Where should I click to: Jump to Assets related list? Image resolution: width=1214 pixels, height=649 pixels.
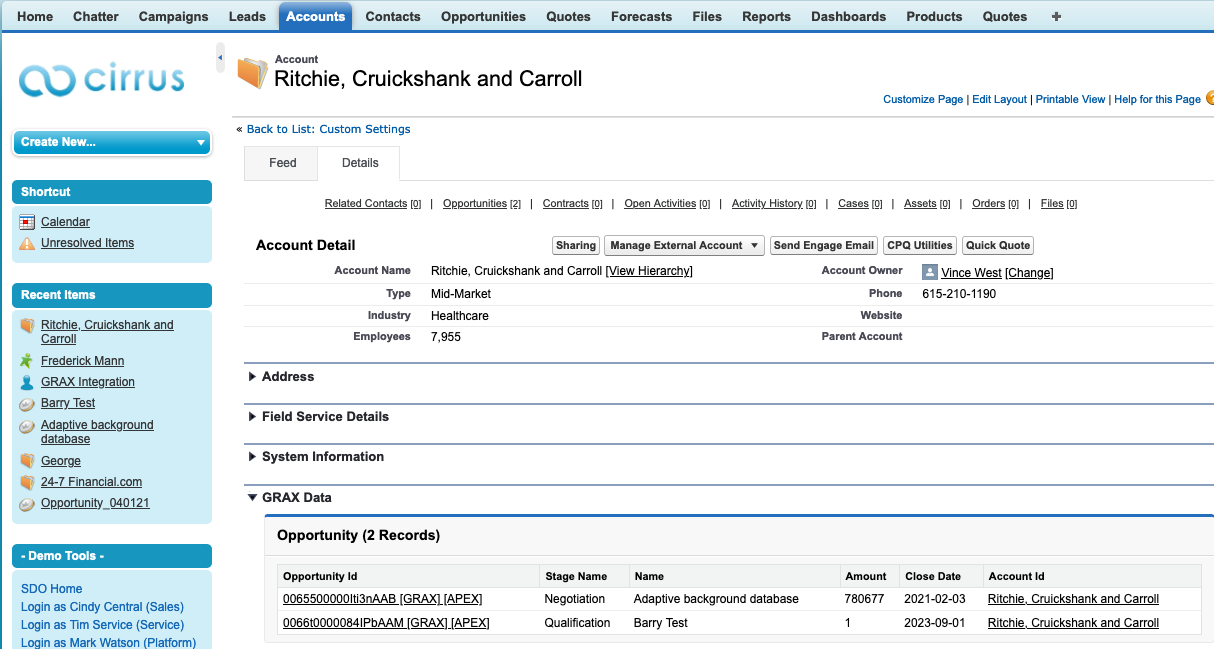pos(927,204)
